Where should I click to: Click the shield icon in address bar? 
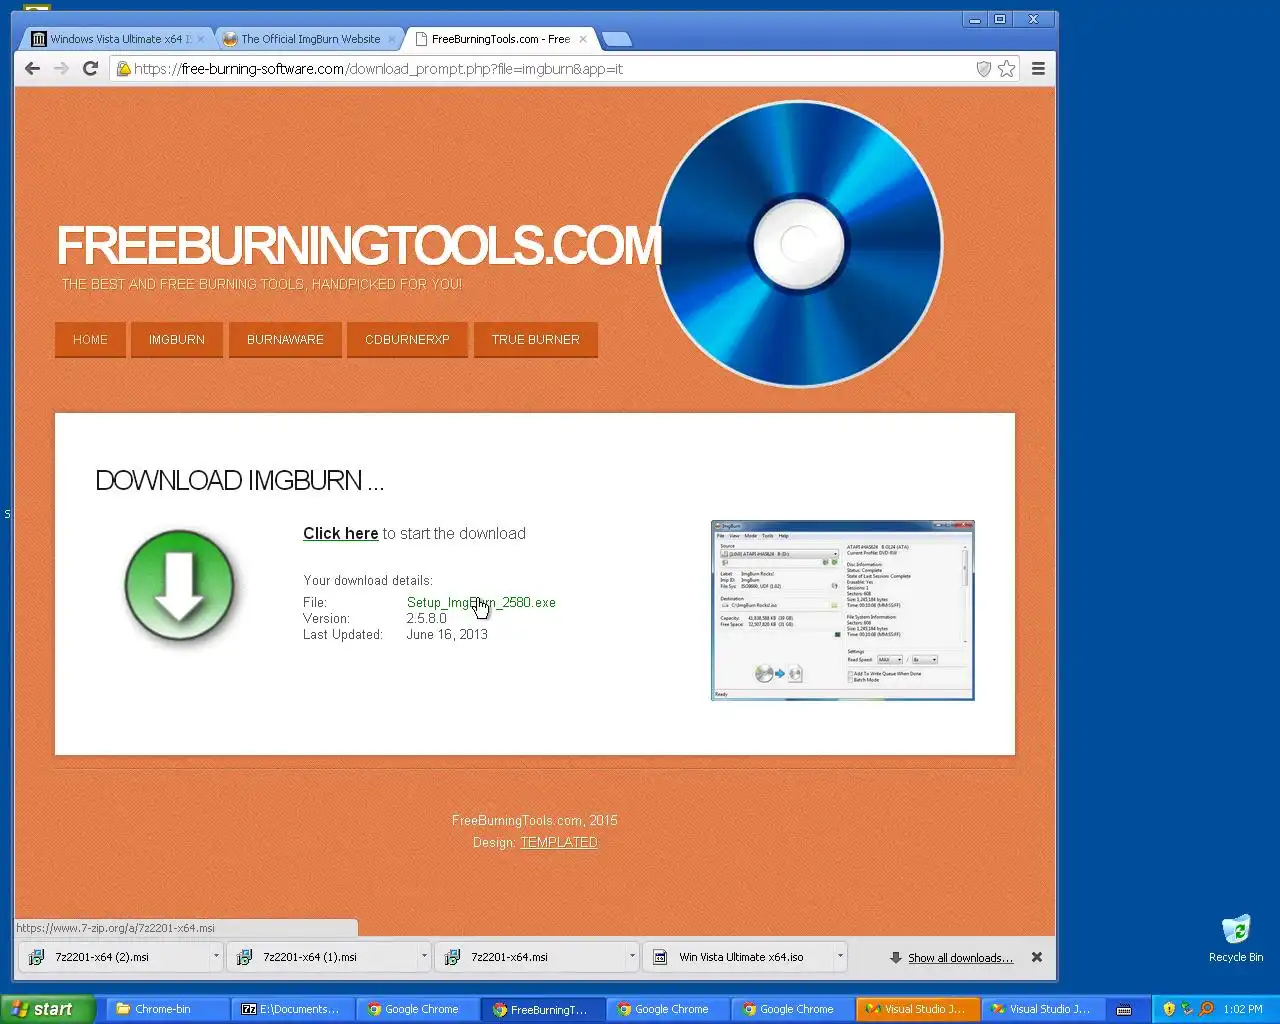pyautogui.click(x=983, y=68)
